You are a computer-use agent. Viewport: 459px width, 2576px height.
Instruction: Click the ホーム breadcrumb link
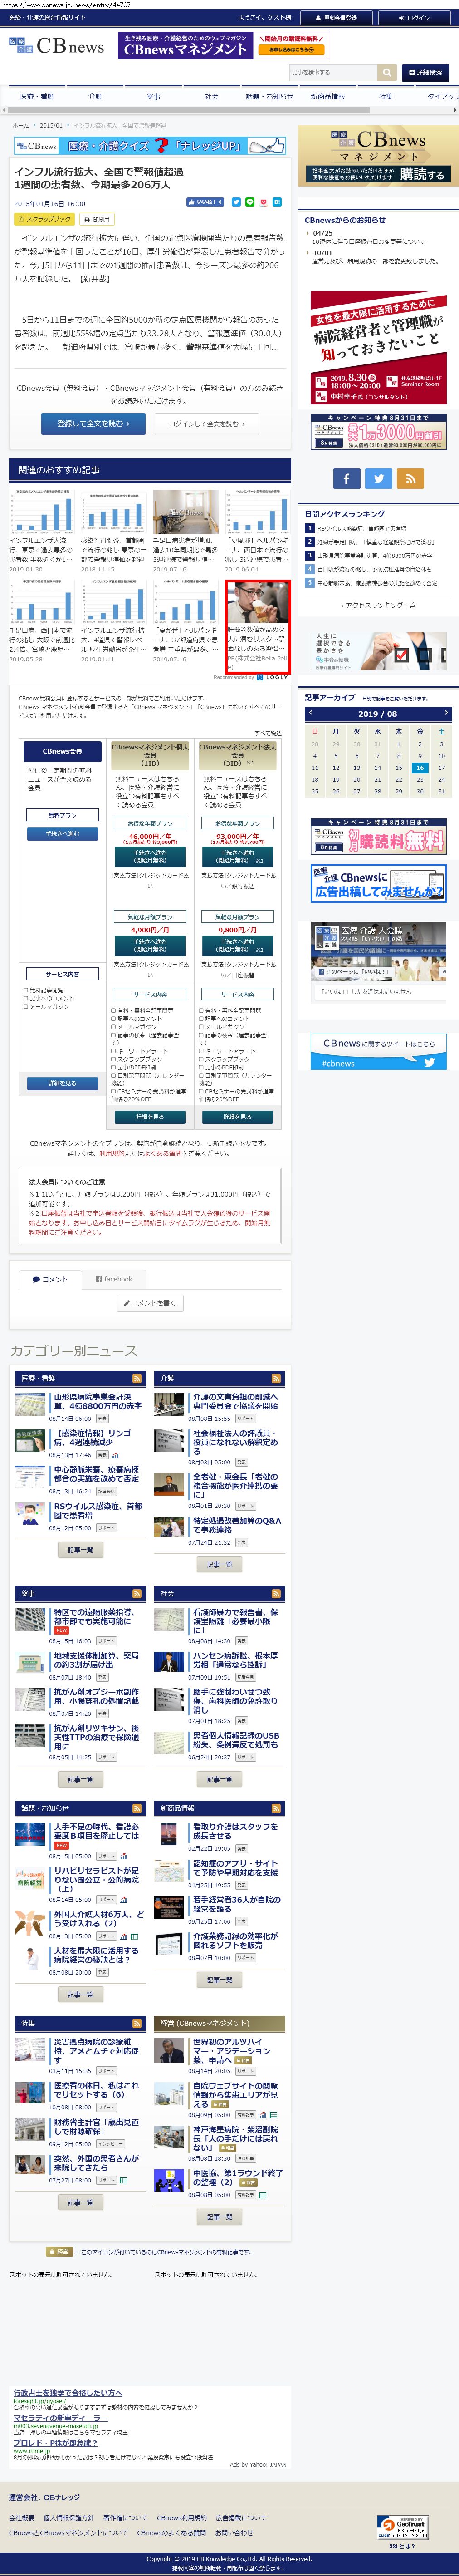coord(20,126)
